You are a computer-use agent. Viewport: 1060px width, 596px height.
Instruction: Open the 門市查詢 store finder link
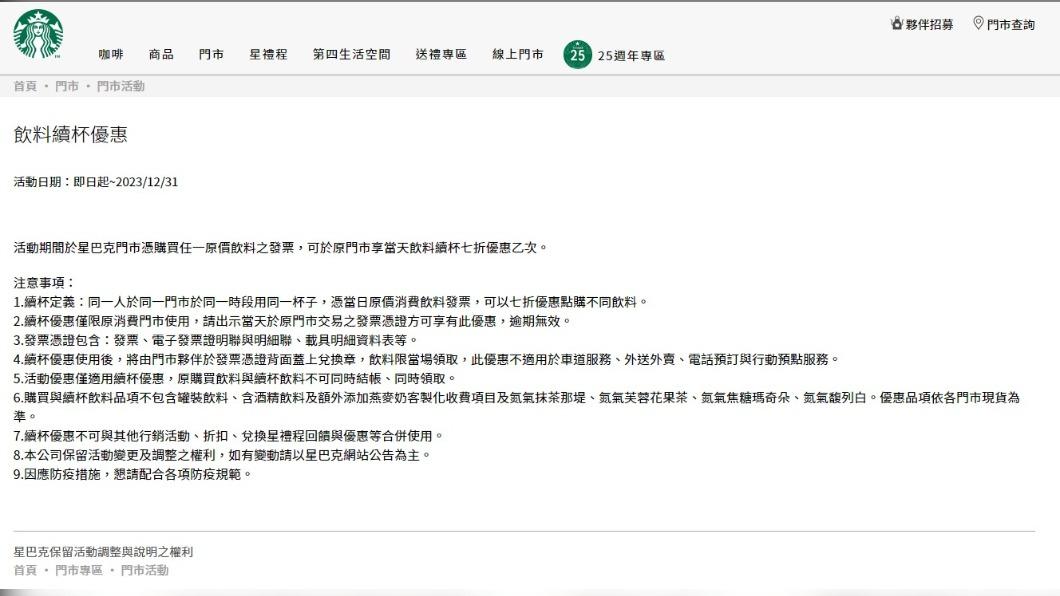tap(1011, 24)
